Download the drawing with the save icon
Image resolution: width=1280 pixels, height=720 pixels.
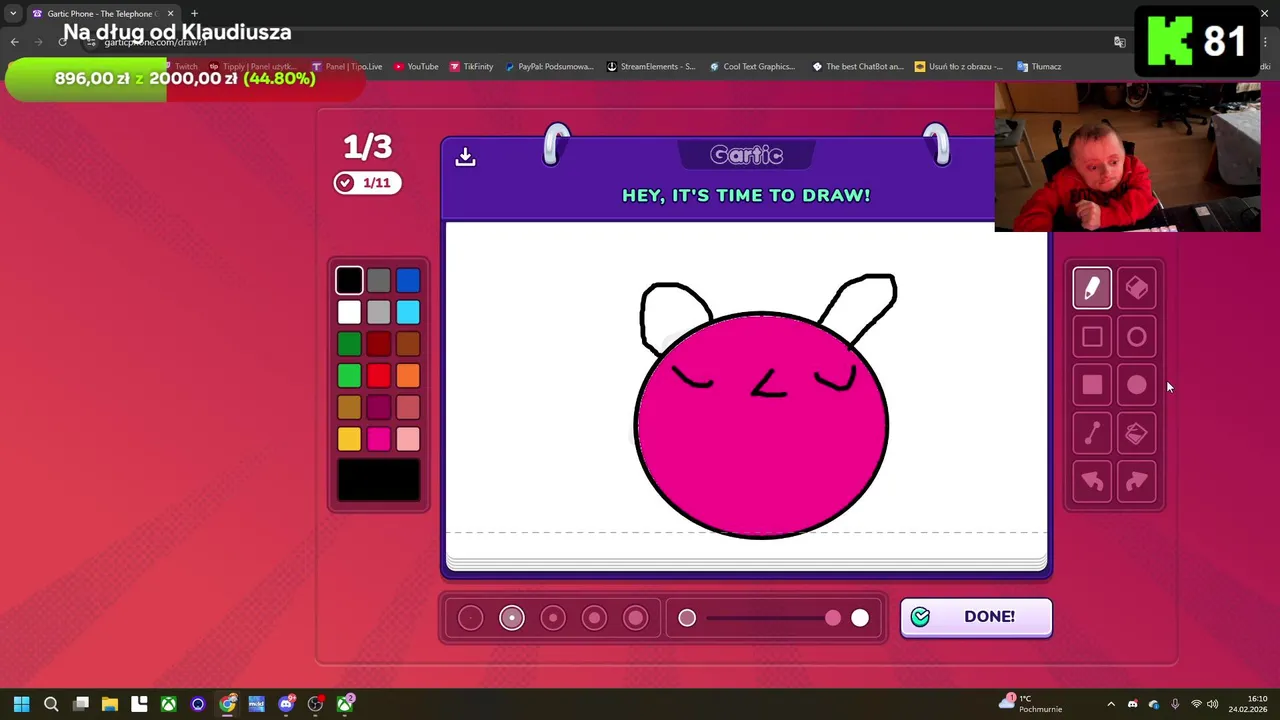click(x=465, y=157)
